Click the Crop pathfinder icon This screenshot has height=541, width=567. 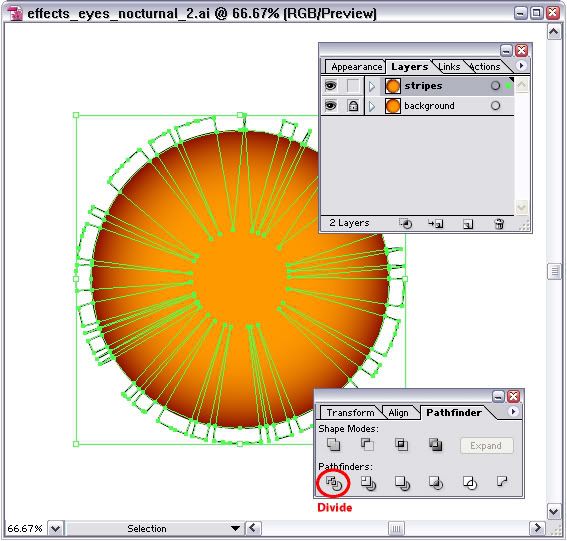tap(436, 483)
